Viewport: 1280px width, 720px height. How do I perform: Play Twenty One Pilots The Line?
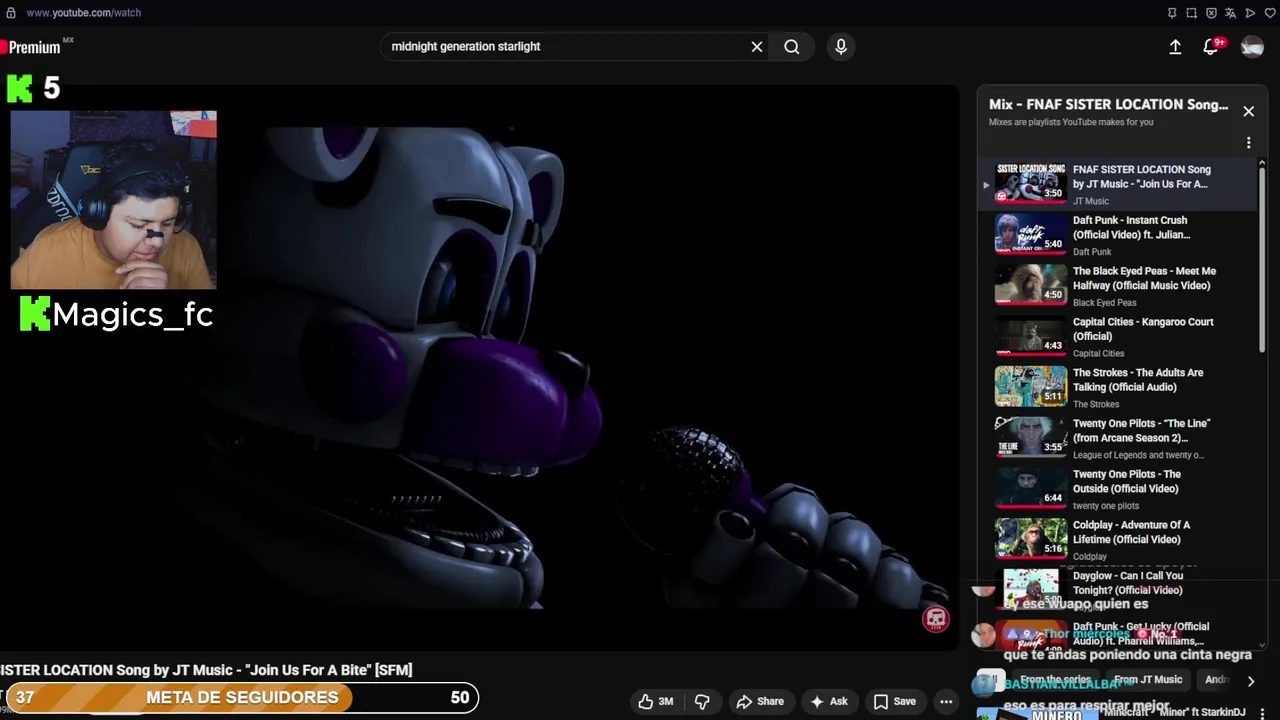coord(1116,437)
